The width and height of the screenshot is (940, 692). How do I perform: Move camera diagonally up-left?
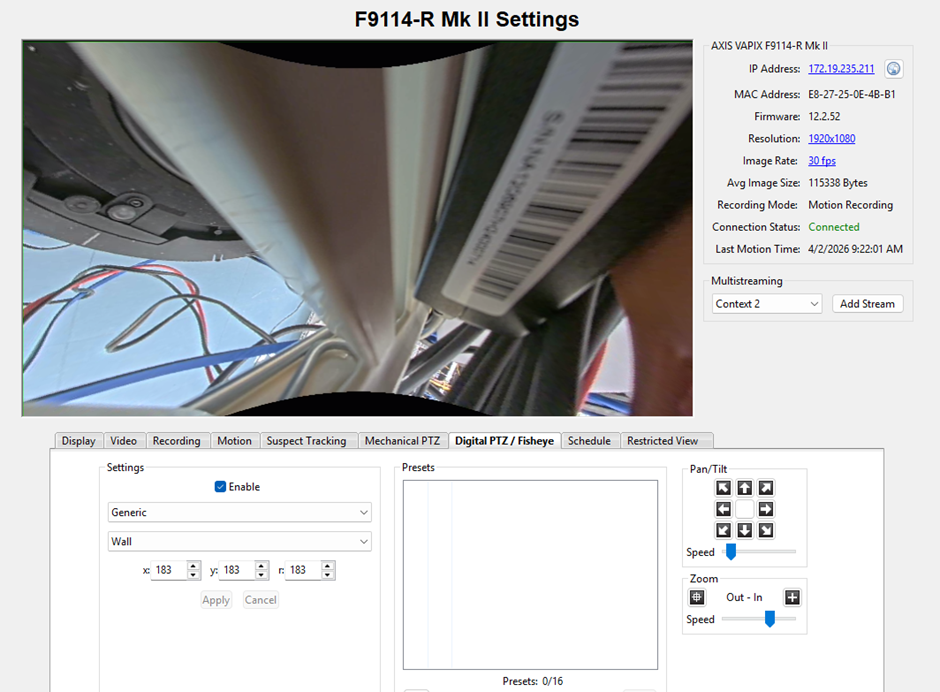click(x=723, y=488)
